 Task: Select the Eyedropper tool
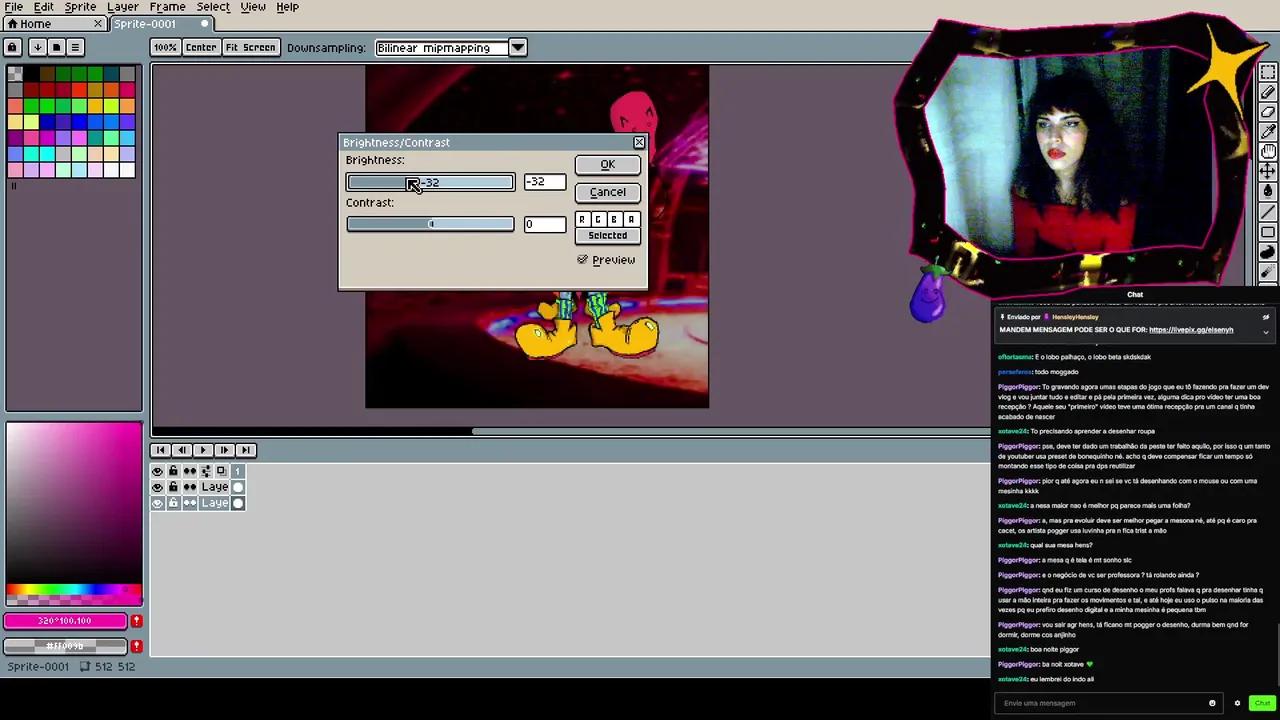click(1268, 132)
